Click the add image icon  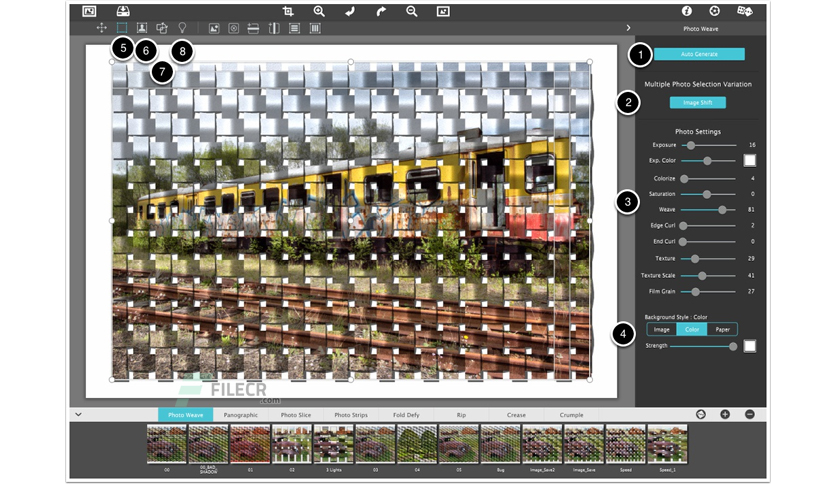214,28
